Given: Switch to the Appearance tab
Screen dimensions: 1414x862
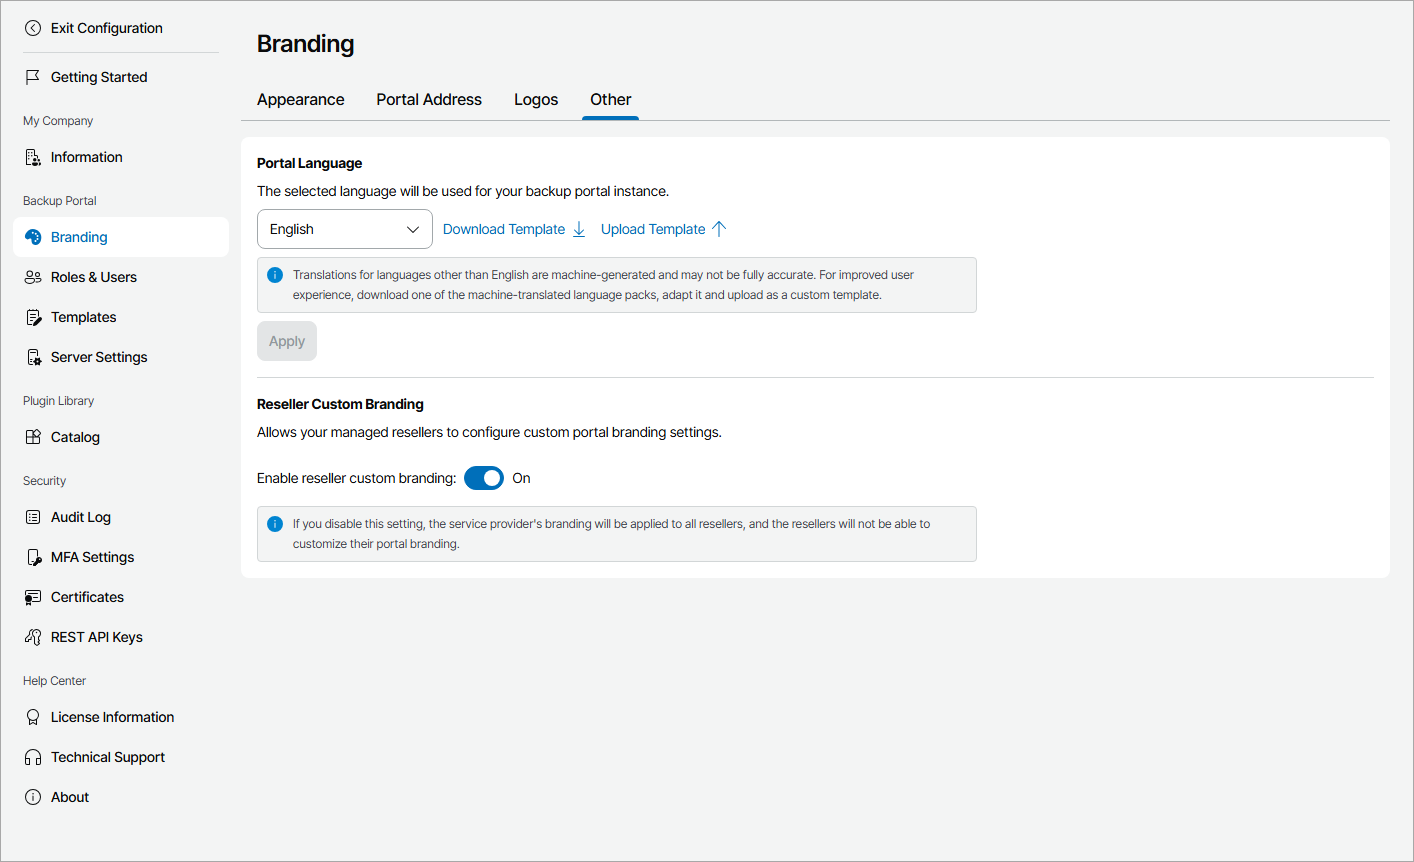Looking at the screenshot, I should click(x=300, y=100).
